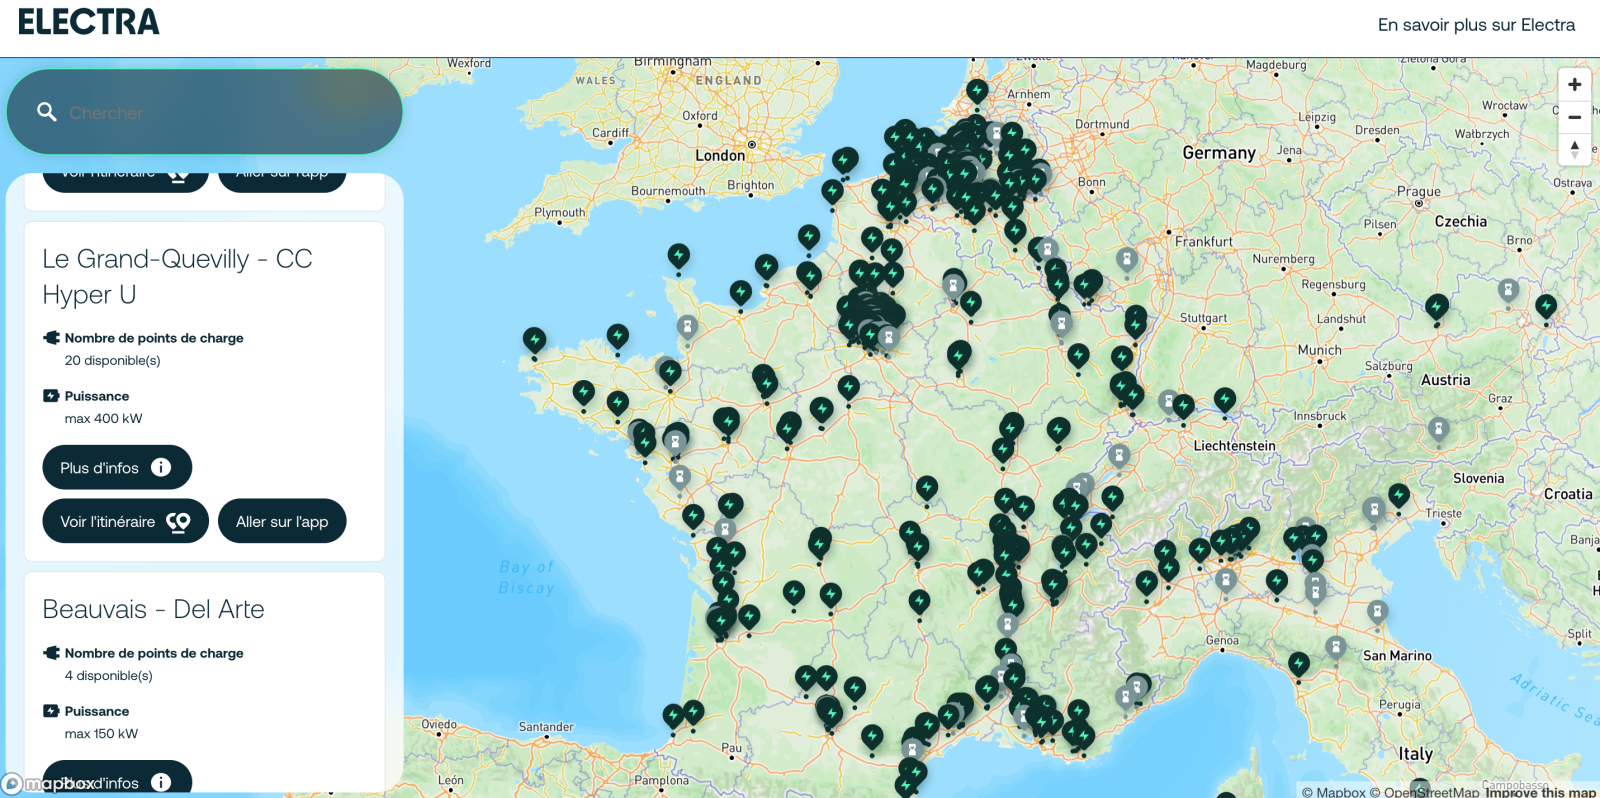This screenshot has height=798, width=1600.
Task: Click the ELECTRA logo
Action: (89, 22)
